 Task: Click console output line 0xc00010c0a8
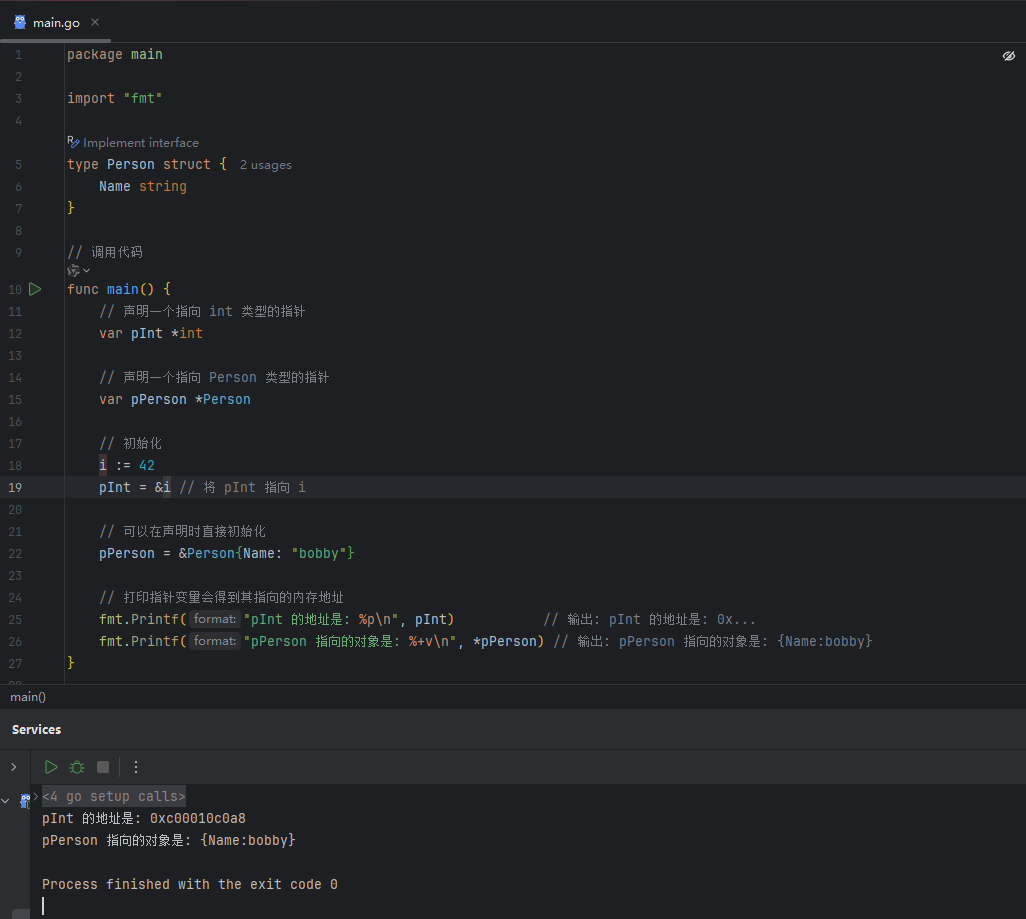(x=144, y=819)
